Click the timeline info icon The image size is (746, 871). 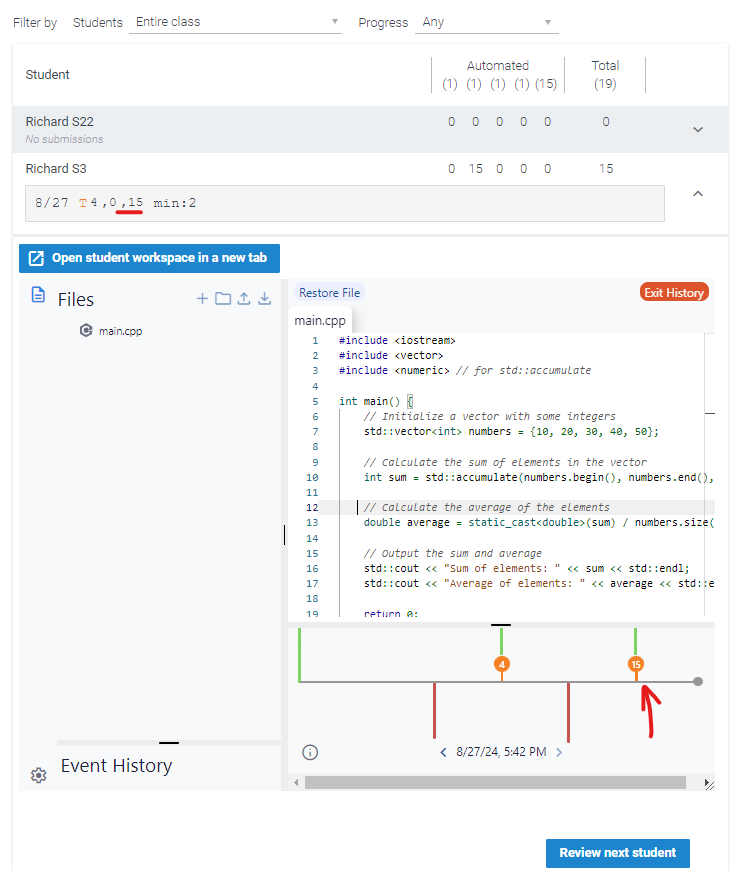click(x=310, y=752)
